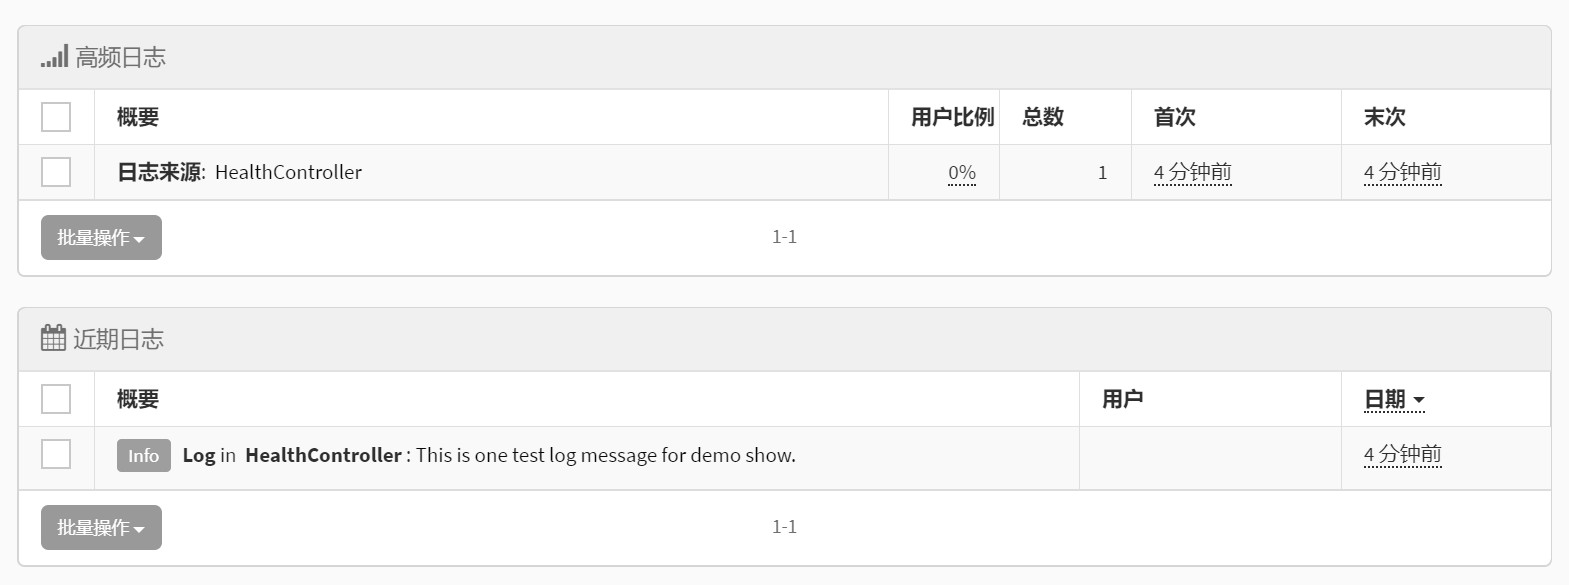The image size is (1569, 585).
Task: Click the 0% user ratio value
Action: [961, 173]
